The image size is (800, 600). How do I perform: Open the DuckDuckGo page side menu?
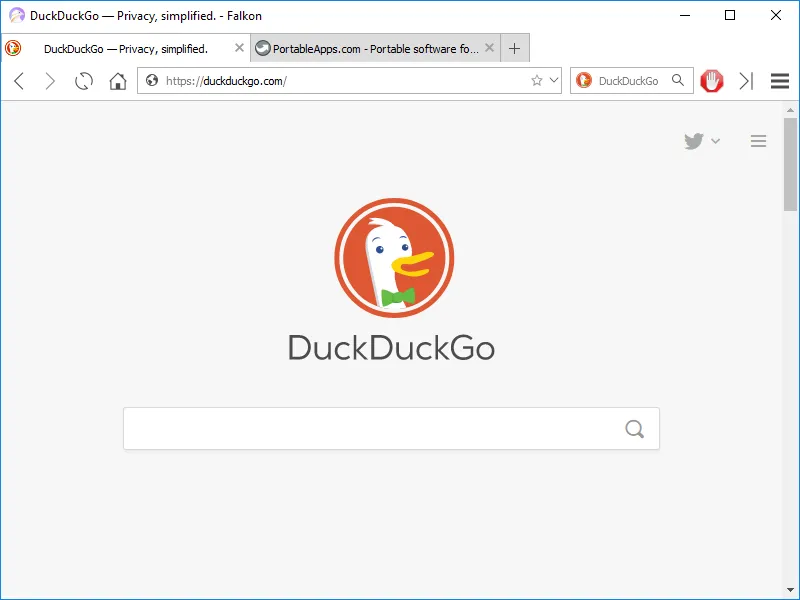click(758, 141)
